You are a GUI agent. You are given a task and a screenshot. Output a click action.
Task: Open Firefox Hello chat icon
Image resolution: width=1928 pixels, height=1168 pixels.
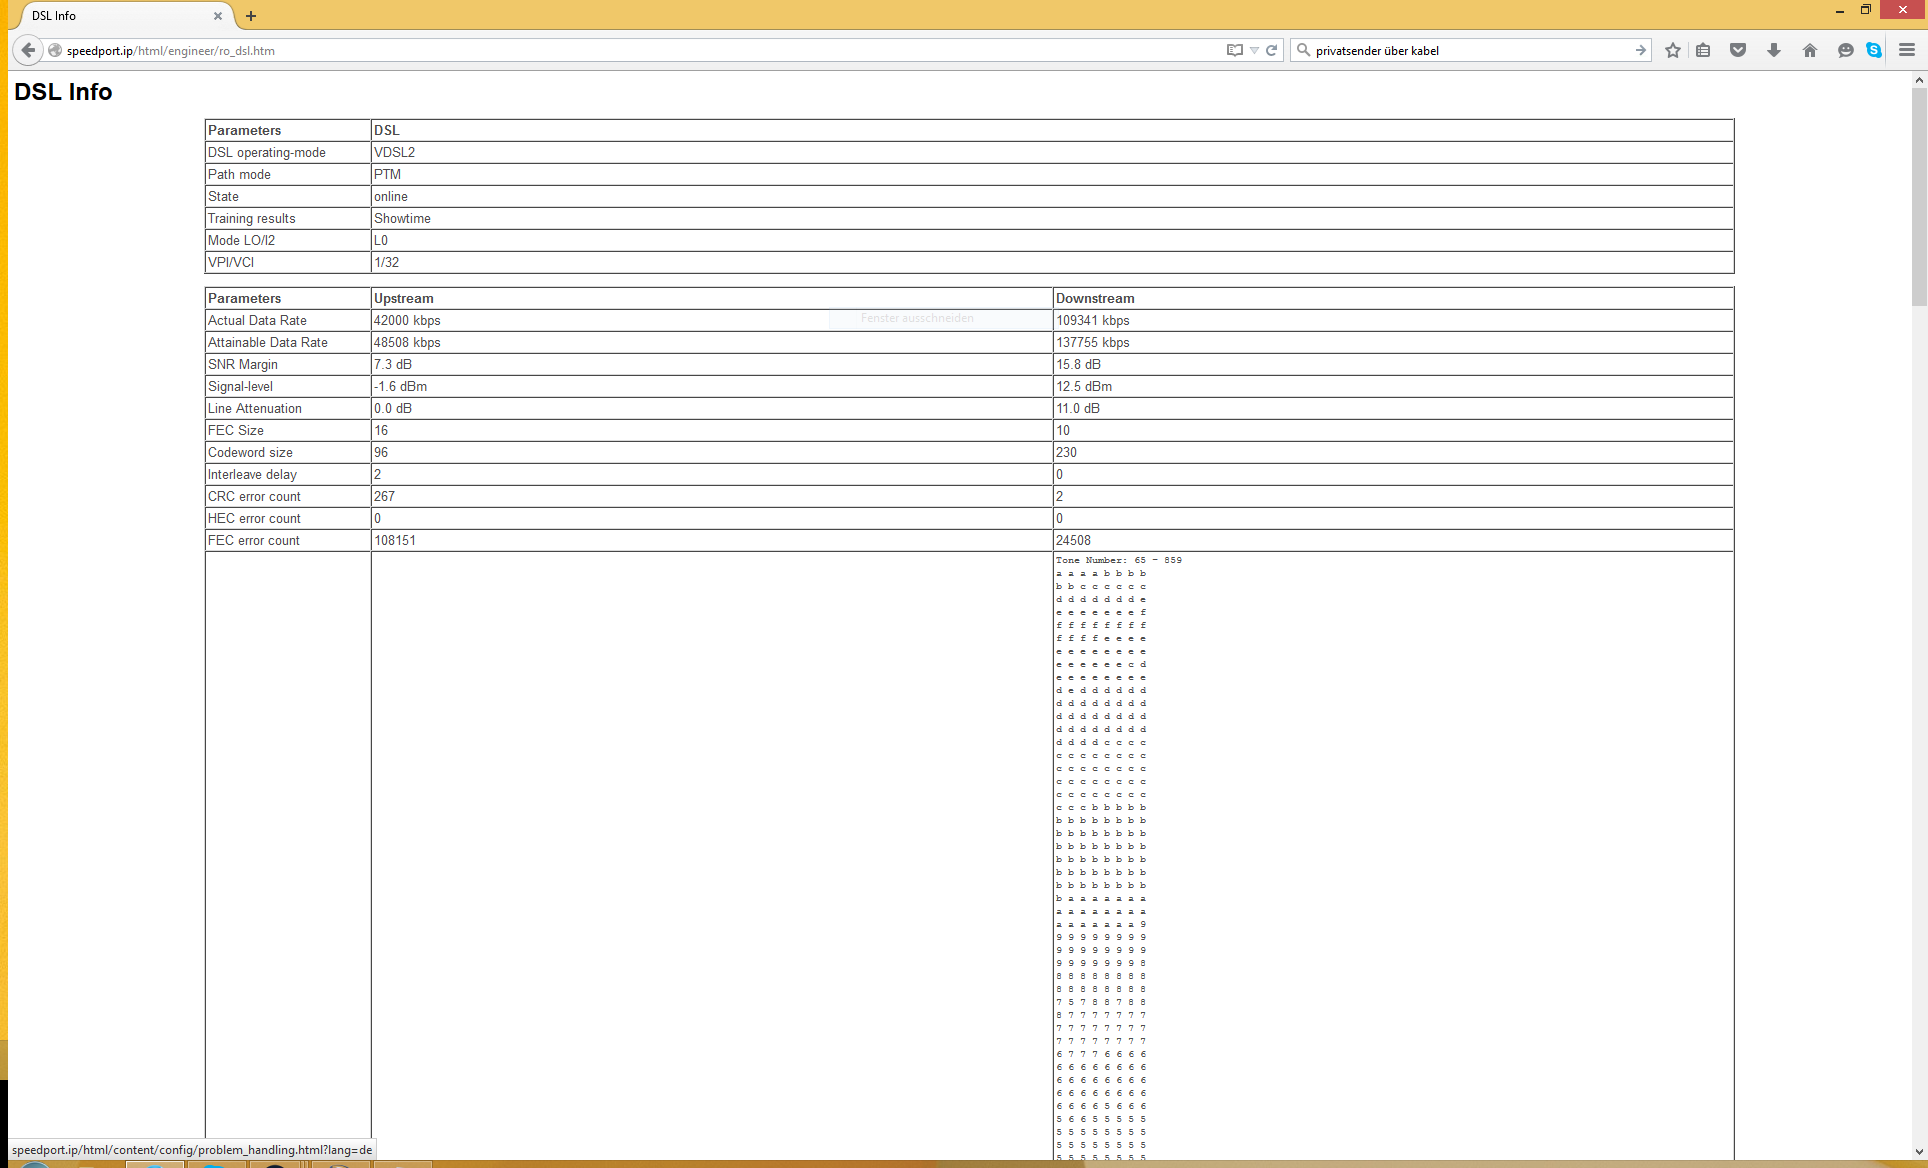coord(1846,50)
